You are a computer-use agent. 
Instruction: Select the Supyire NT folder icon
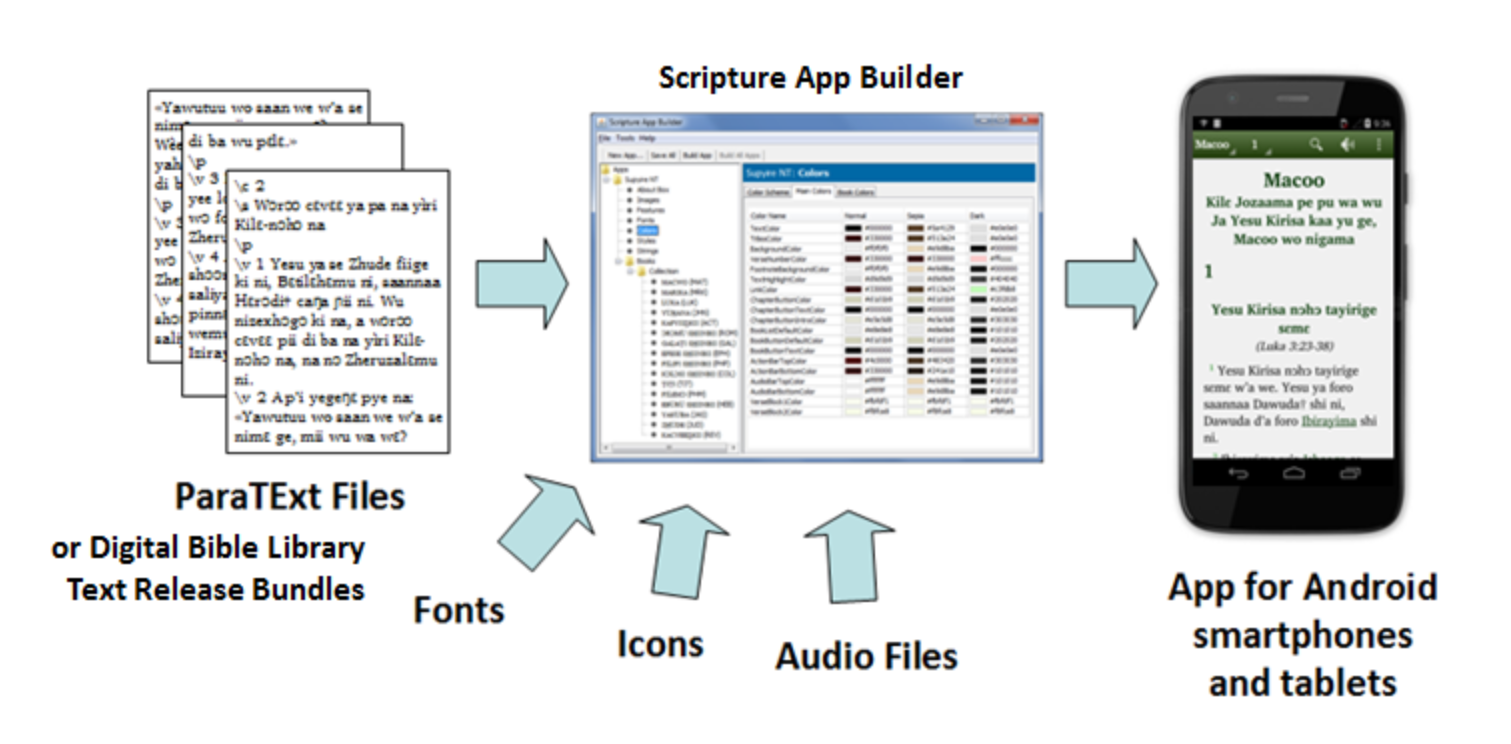617,180
